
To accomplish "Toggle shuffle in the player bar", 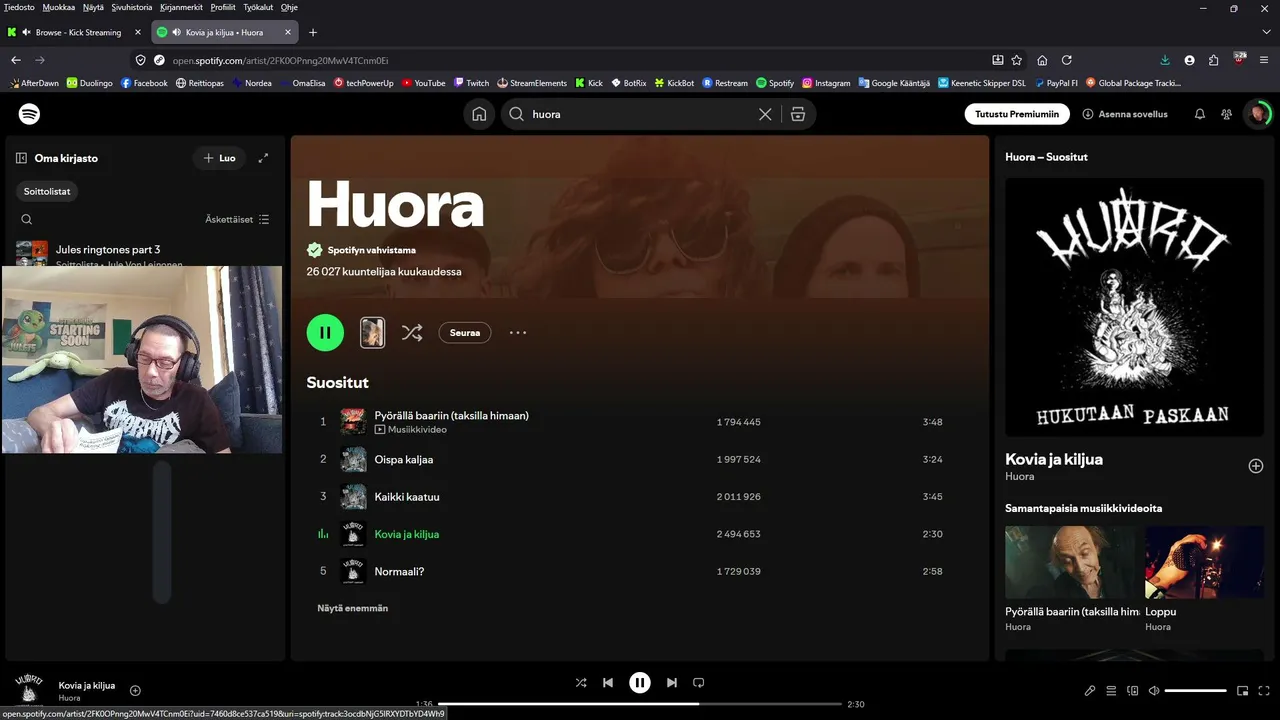I will pos(581,683).
